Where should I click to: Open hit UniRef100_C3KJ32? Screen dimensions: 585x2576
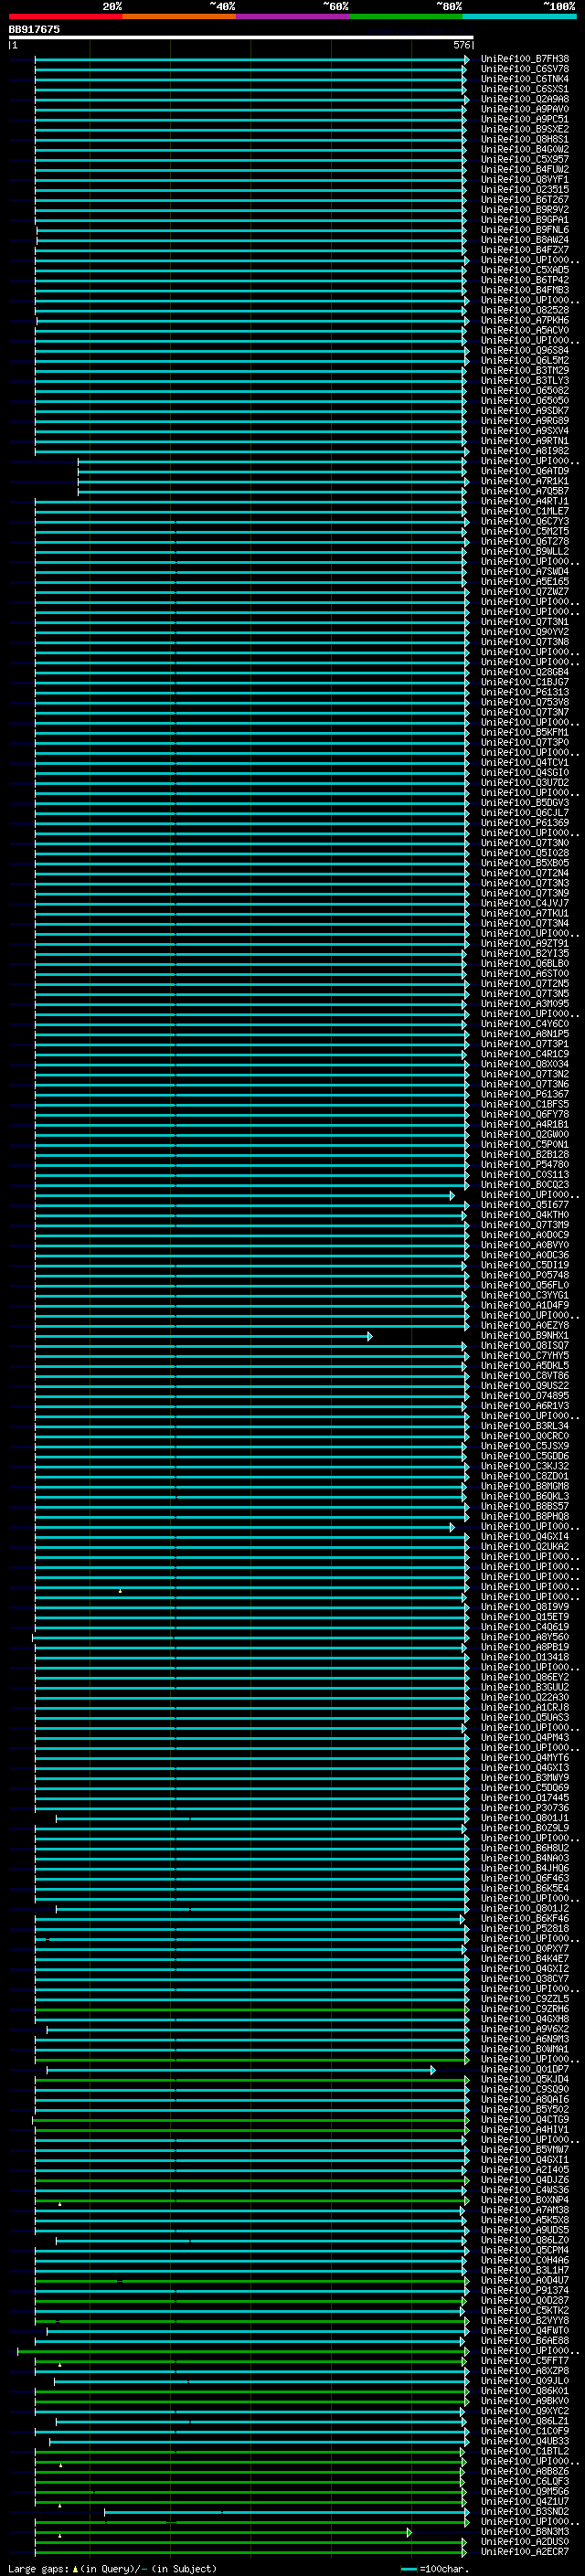pos(525,1466)
